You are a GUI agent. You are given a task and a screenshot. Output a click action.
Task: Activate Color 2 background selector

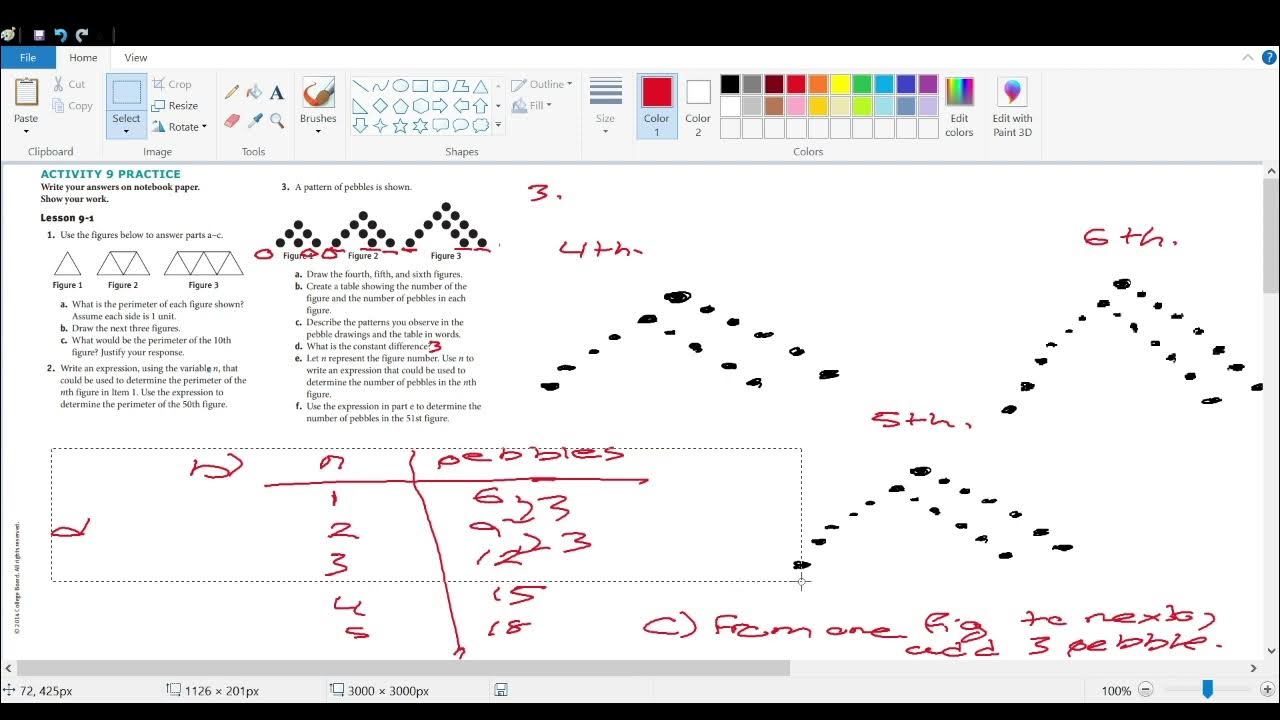(x=698, y=106)
